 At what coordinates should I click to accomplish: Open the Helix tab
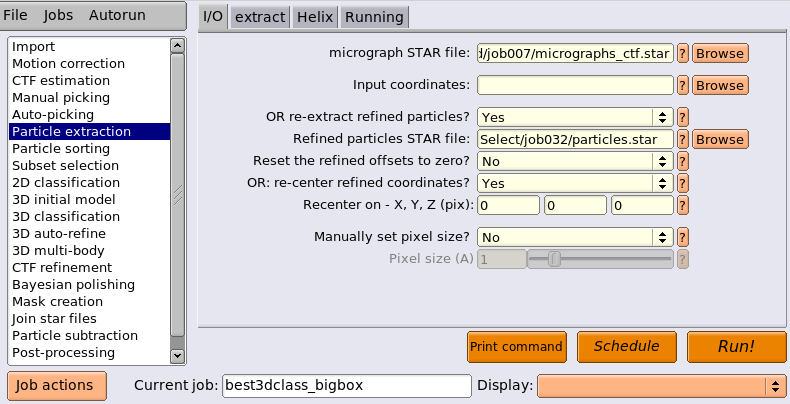click(x=315, y=17)
